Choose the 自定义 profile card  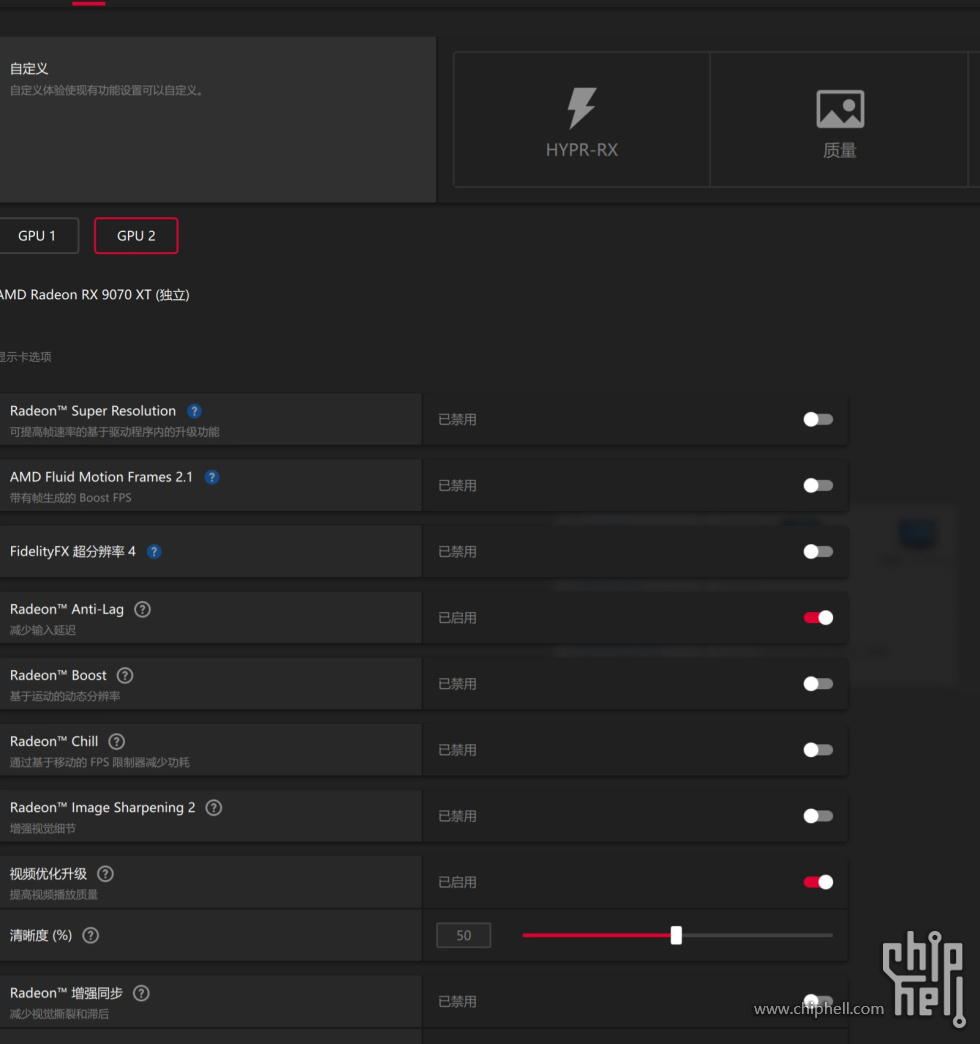(218, 120)
